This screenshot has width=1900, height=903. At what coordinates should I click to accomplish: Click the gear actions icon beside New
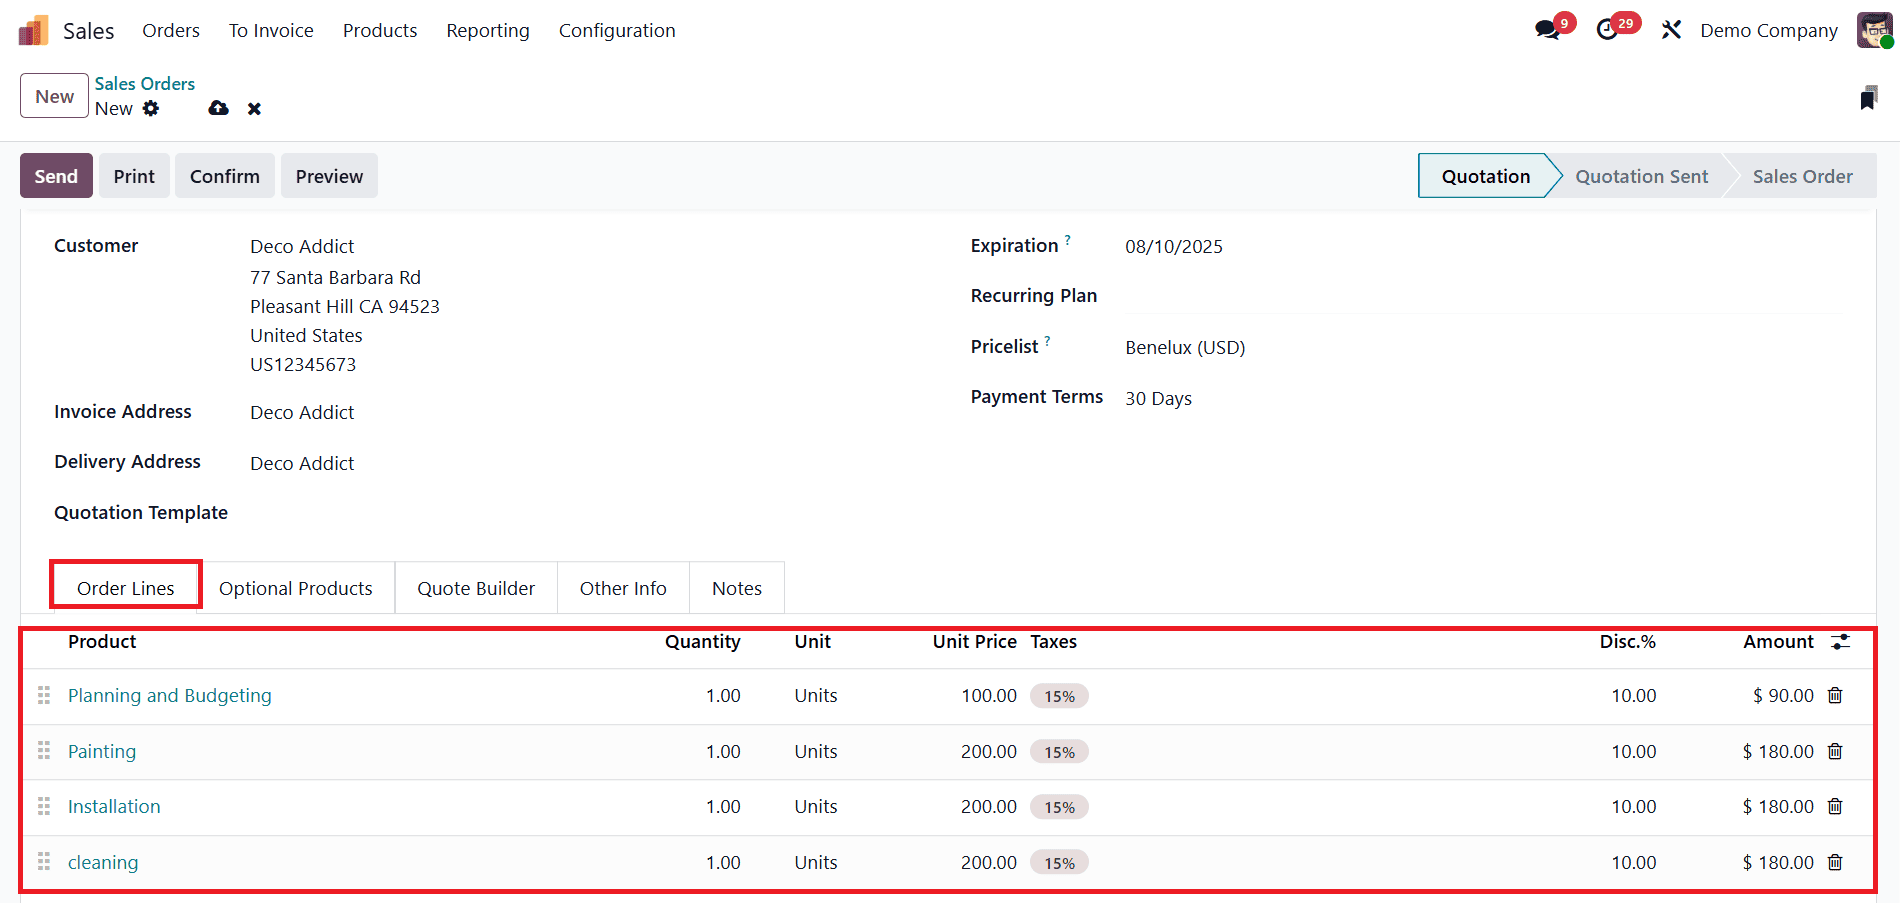(x=151, y=108)
